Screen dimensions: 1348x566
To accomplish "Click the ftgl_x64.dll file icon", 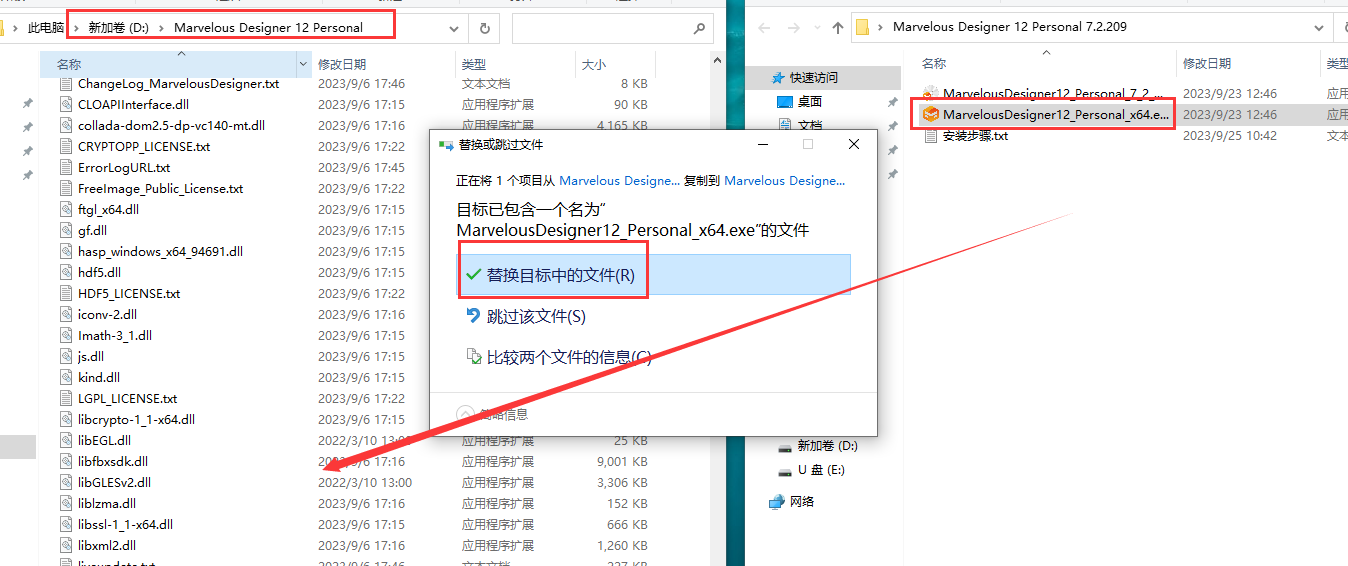I will [67, 210].
